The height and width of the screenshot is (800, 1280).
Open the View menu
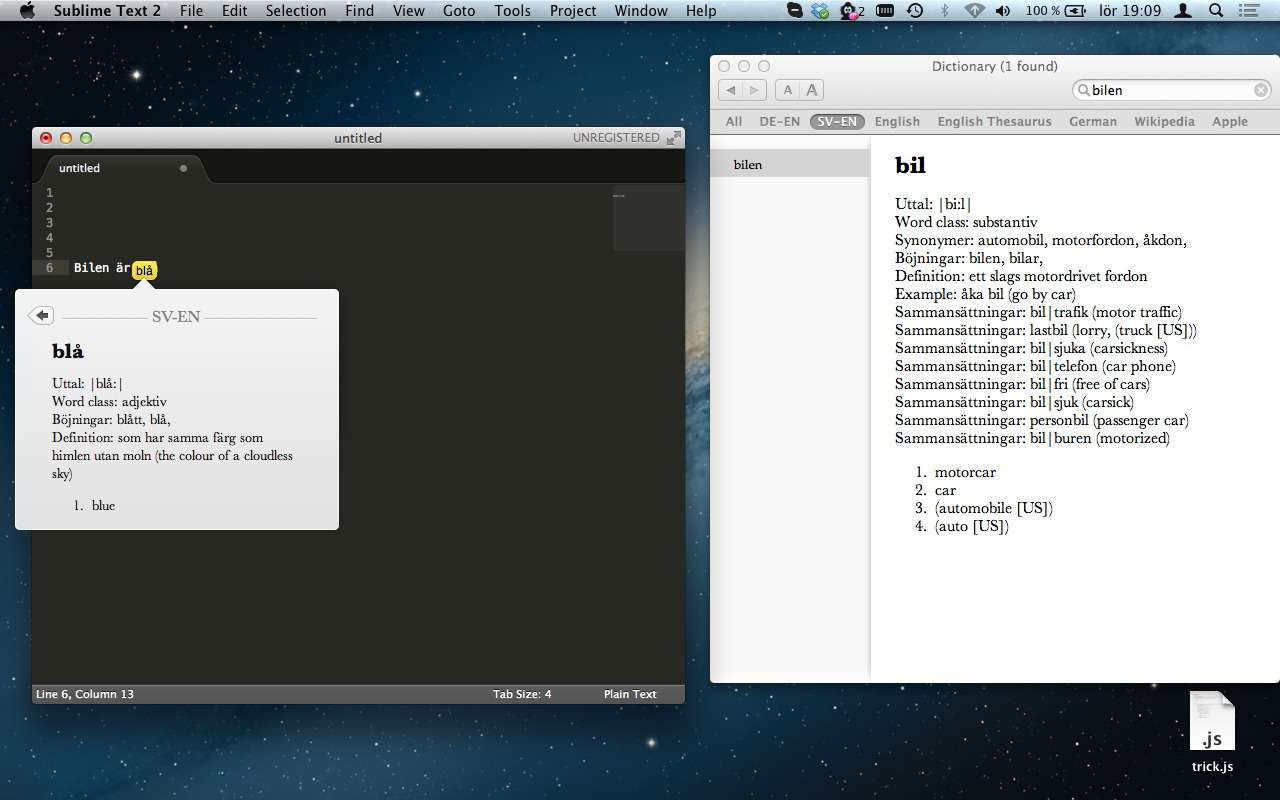(x=408, y=10)
